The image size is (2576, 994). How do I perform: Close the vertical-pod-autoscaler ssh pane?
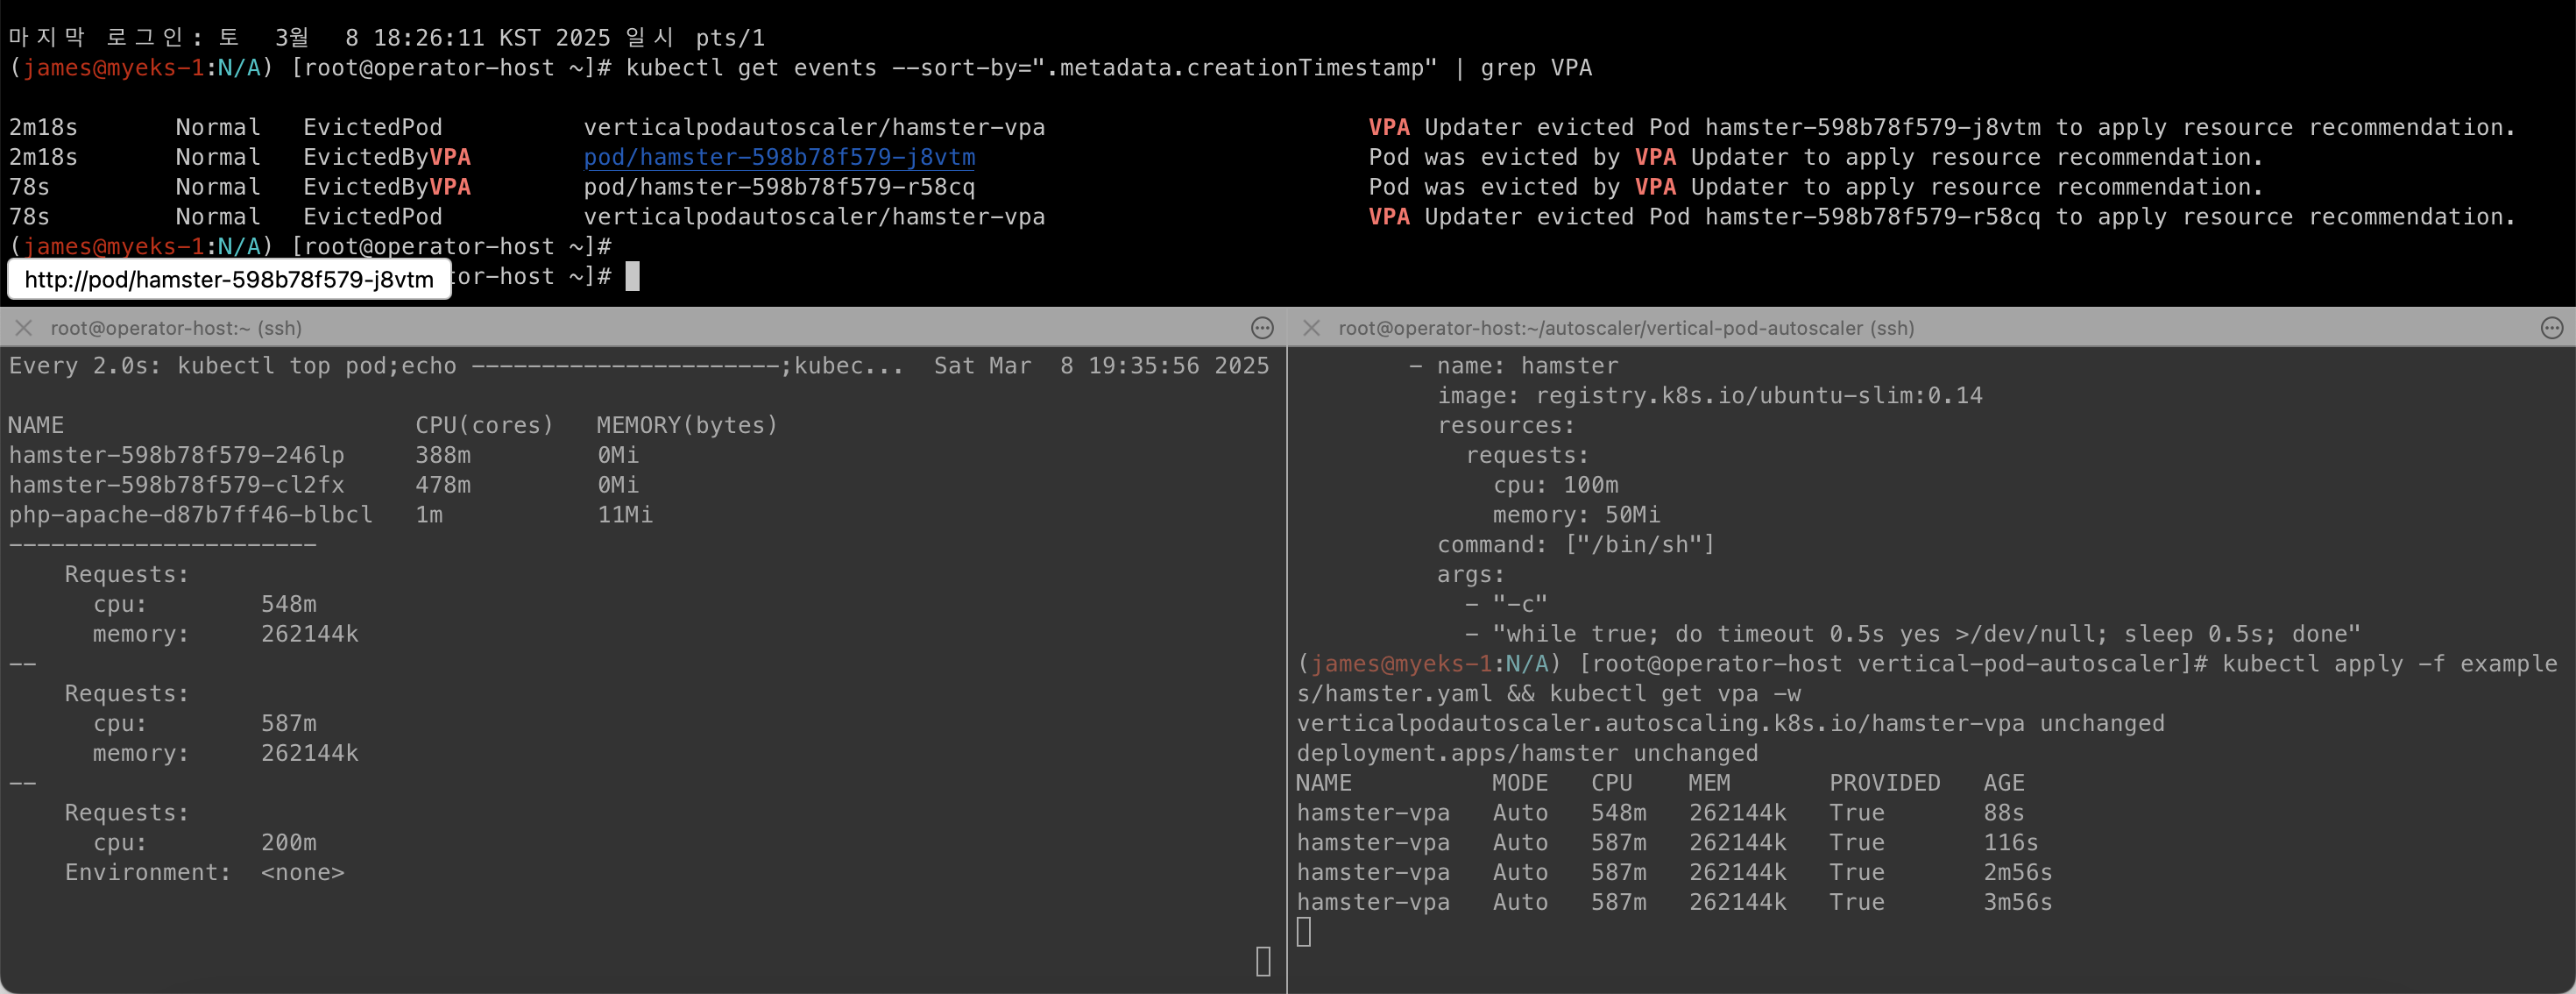pyautogui.click(x=1312, y=328)
